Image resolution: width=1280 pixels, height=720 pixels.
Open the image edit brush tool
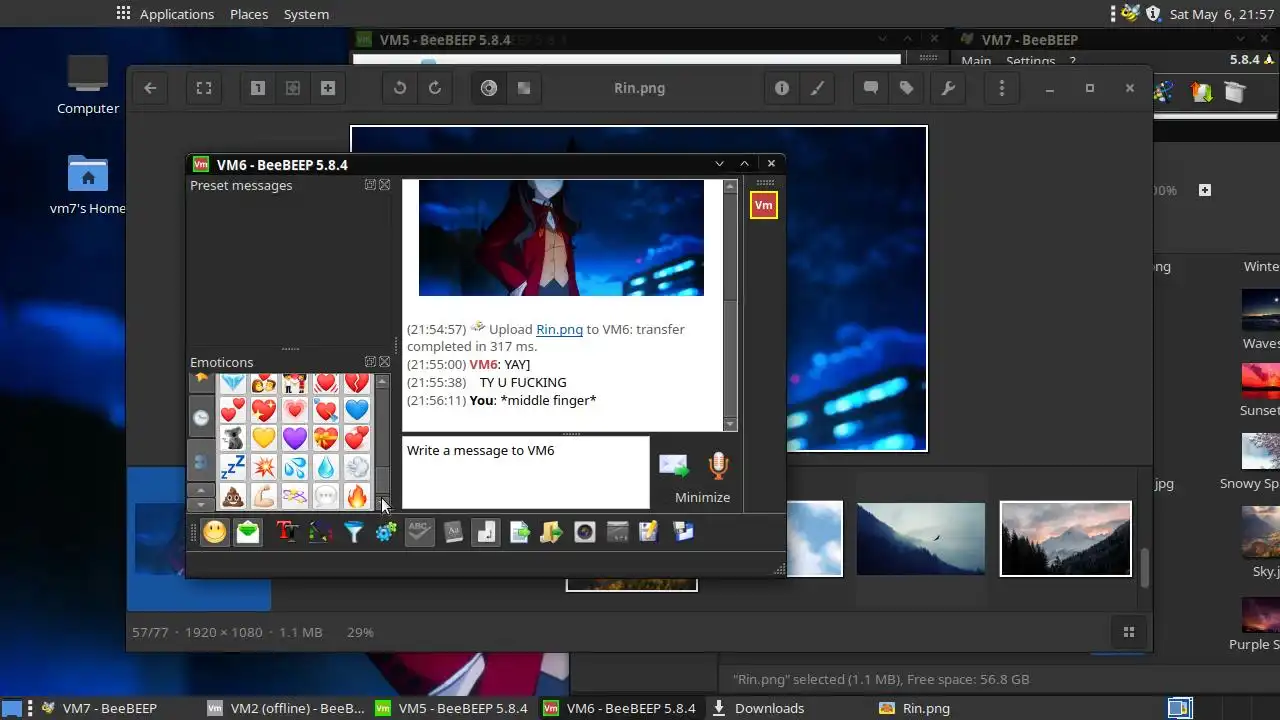click(x=817, y=88)
